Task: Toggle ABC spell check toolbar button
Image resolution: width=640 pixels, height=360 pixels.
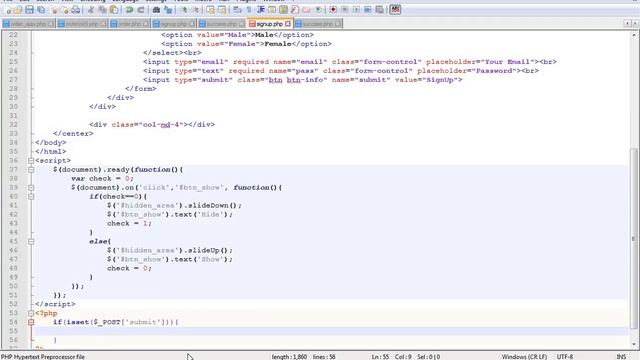Action: [x=395, y=10]
